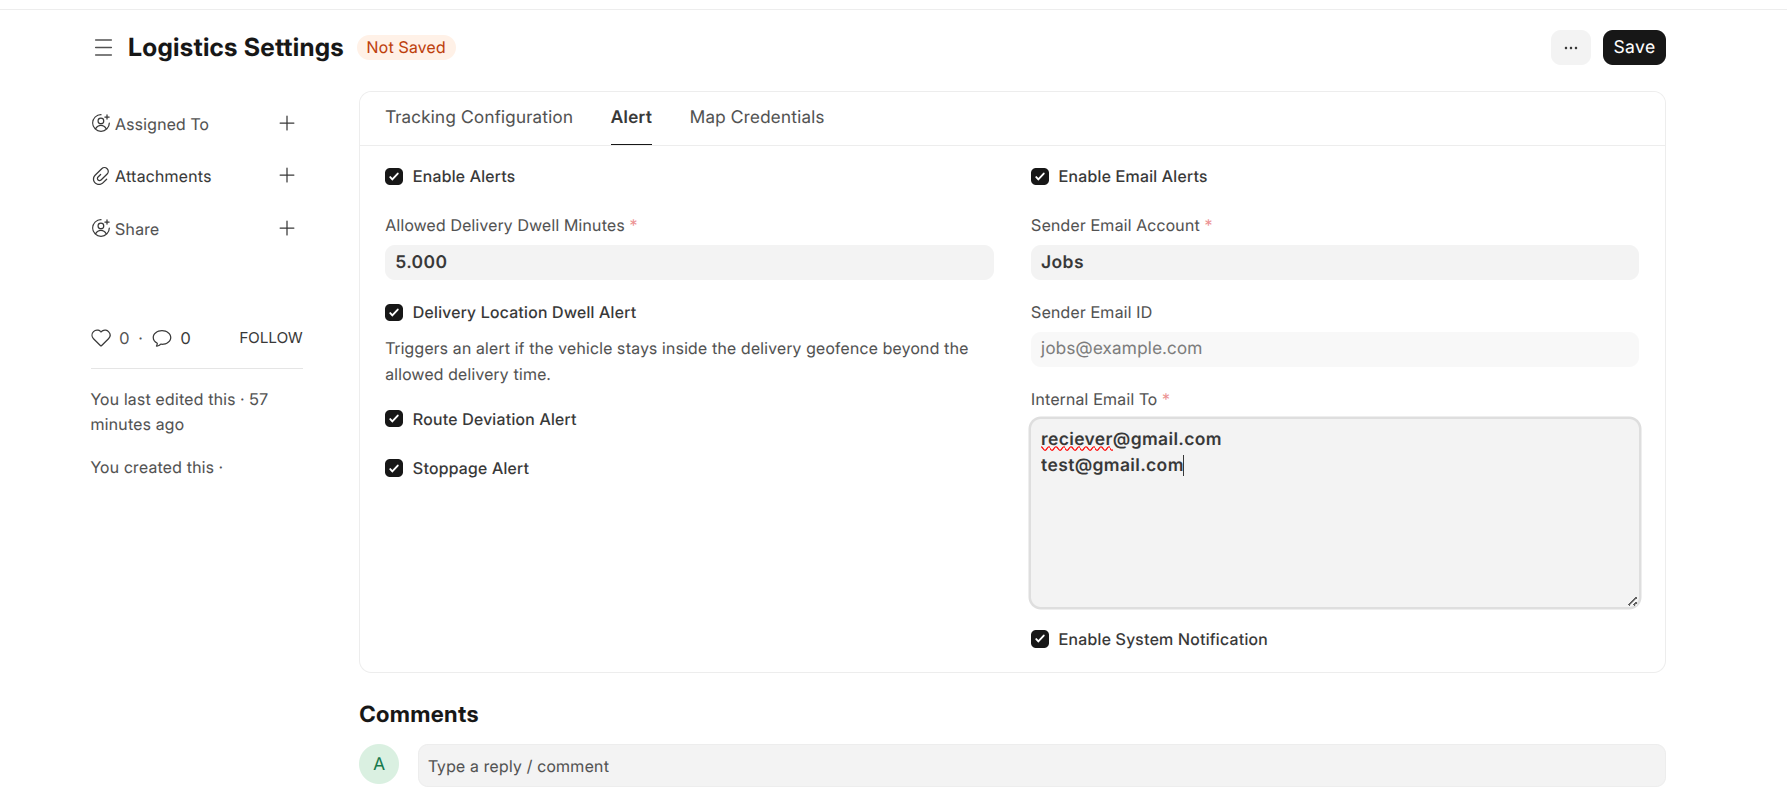Click the Sender Email ID field

[x=1334, y=349]
